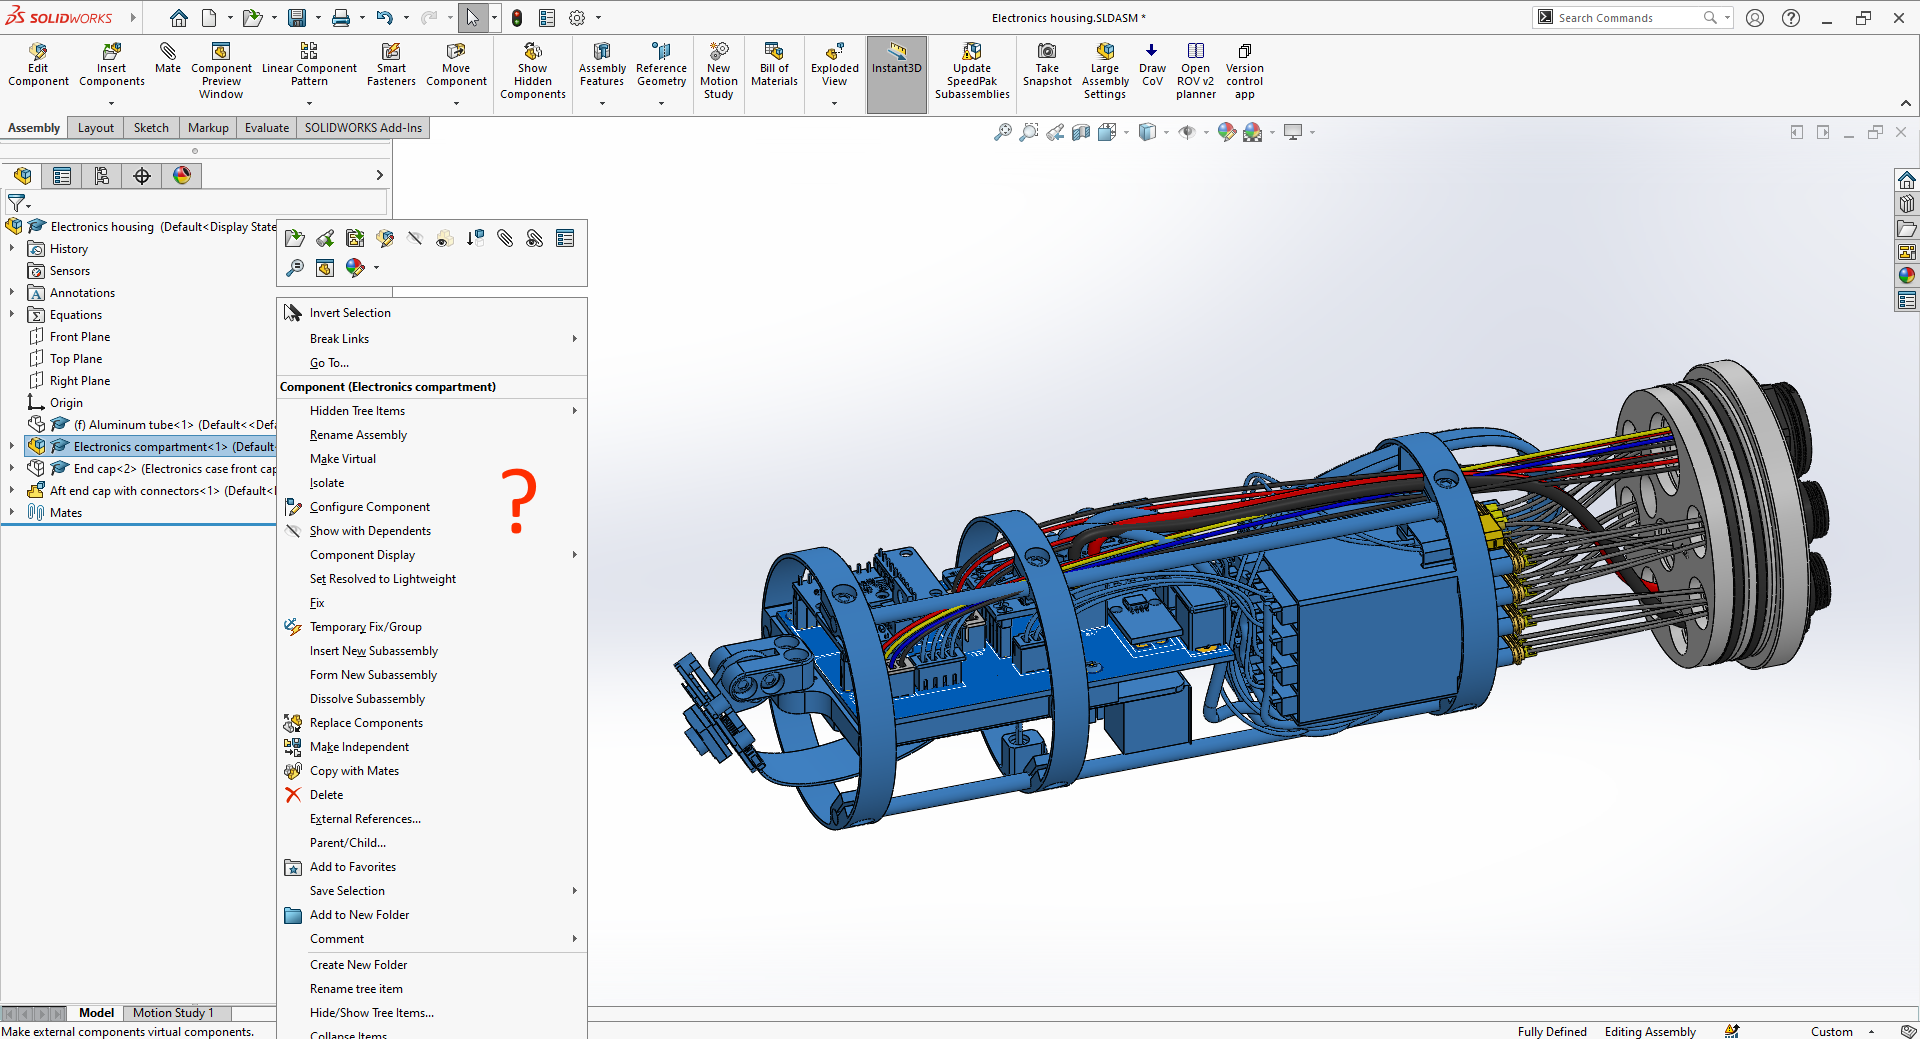Click Apply Scene icon in heads-up toolbar
The image size is (1920, 1039).
(x=1253, y=132)
